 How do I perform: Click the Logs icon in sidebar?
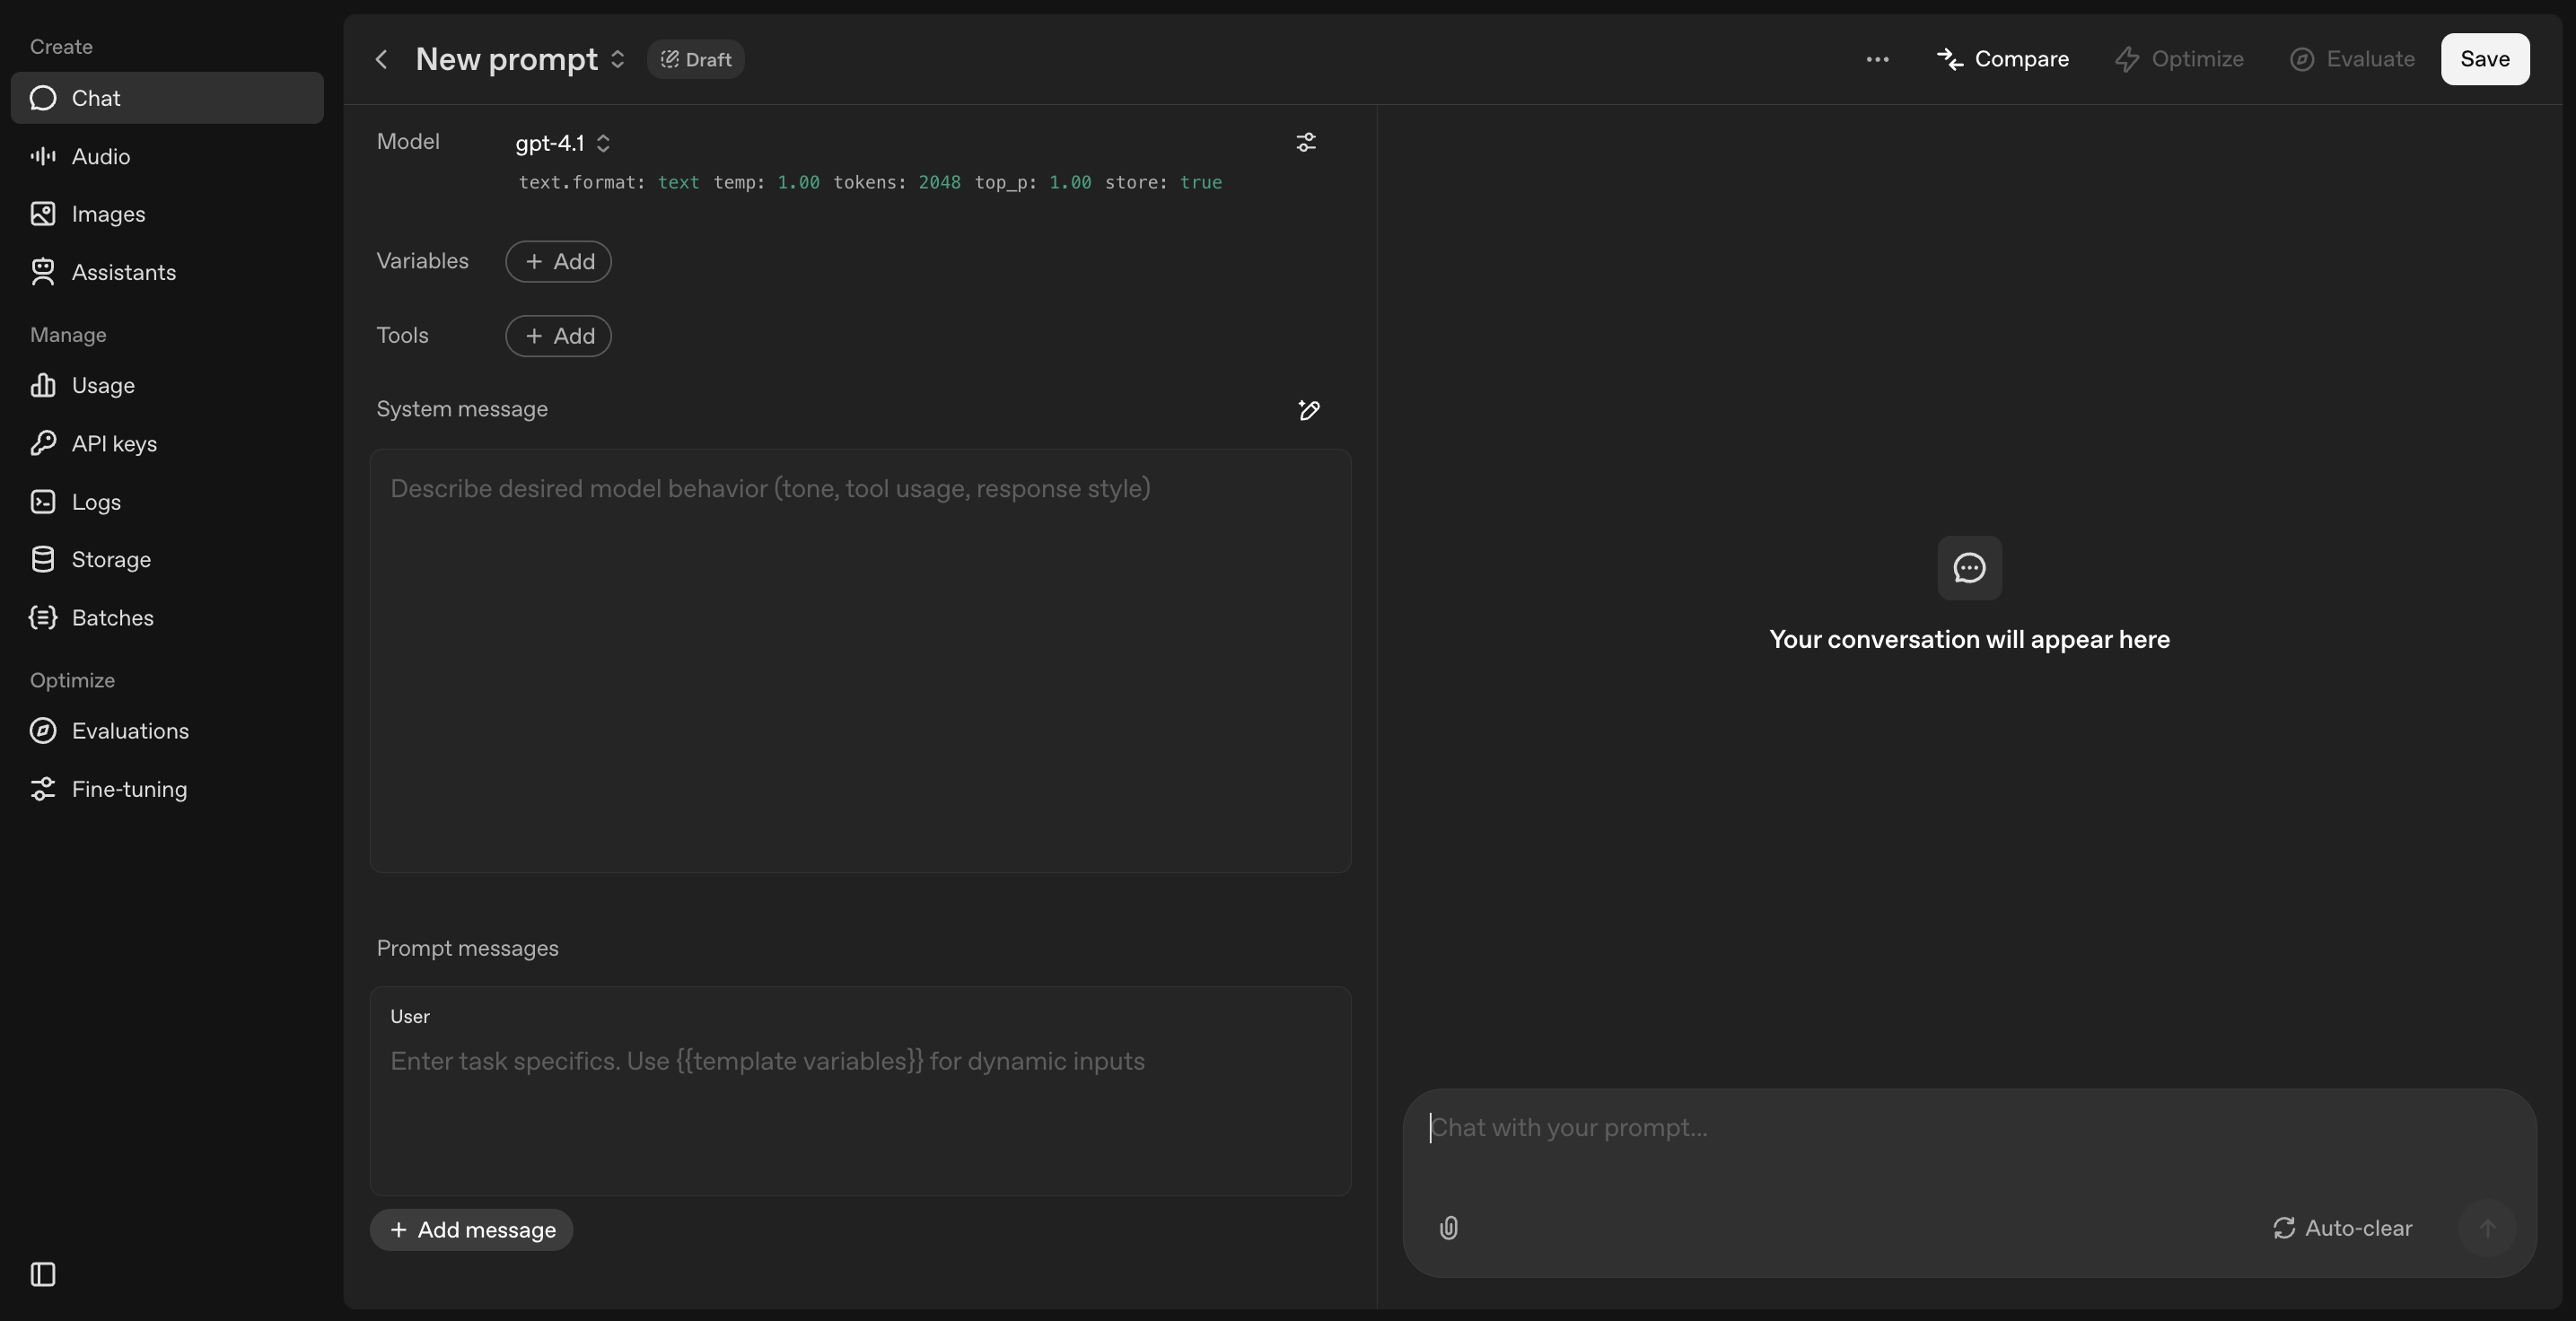point(43,502)
